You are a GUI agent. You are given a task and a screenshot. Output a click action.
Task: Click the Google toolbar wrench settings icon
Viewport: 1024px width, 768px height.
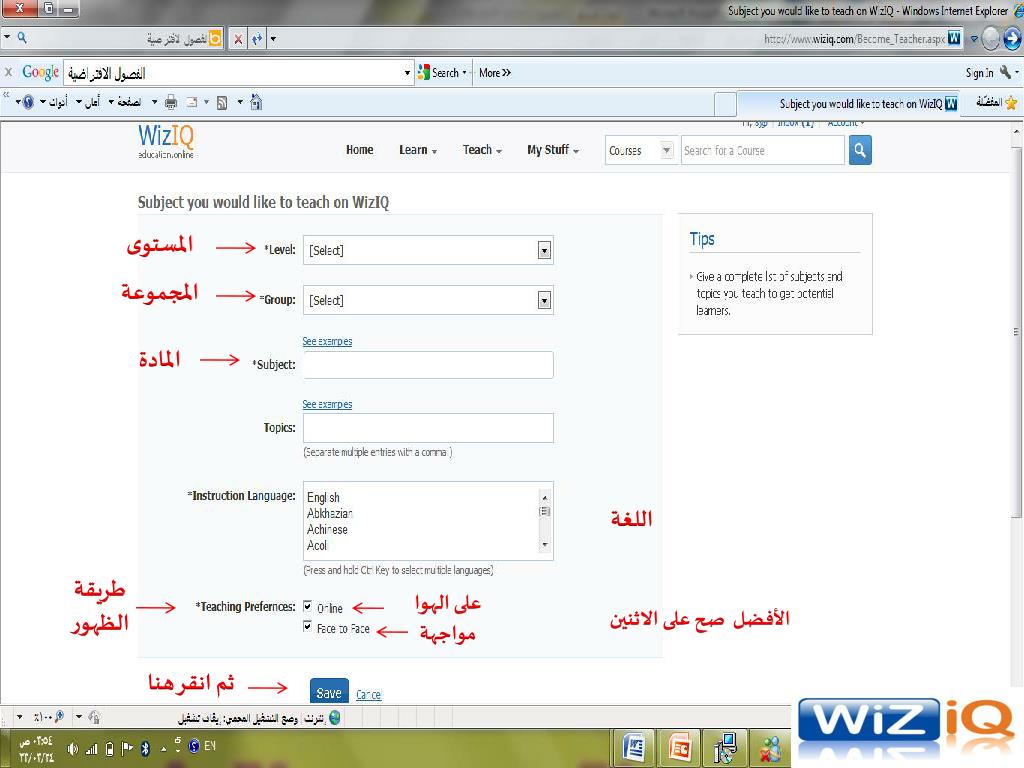click(1005, 72)
